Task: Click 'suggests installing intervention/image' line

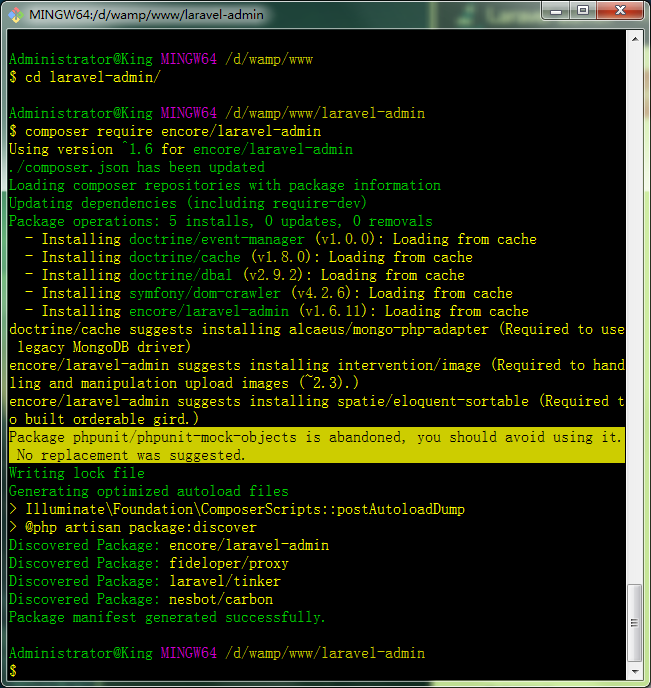Action: (x=317, y=365)
